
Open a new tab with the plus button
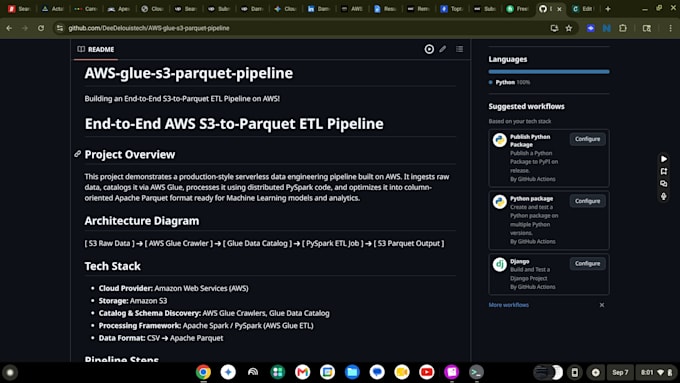point(608,9)
